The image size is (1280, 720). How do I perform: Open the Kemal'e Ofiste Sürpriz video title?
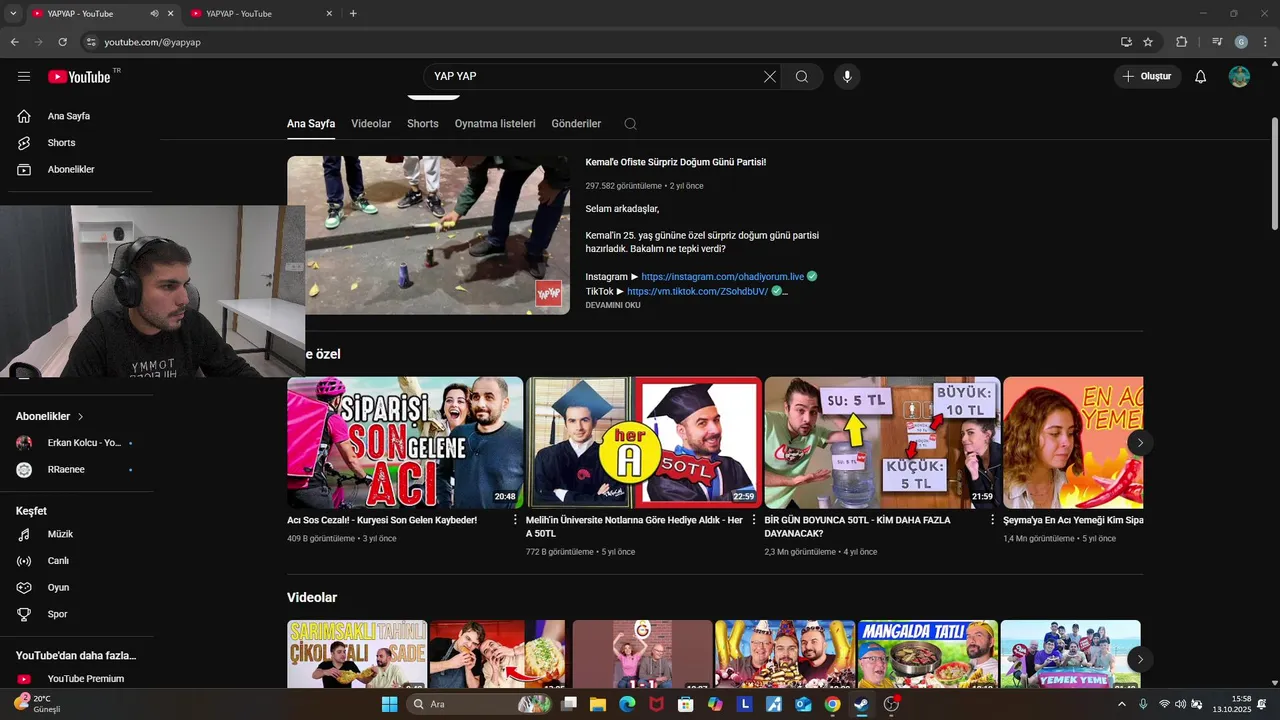tap(676, 162)
